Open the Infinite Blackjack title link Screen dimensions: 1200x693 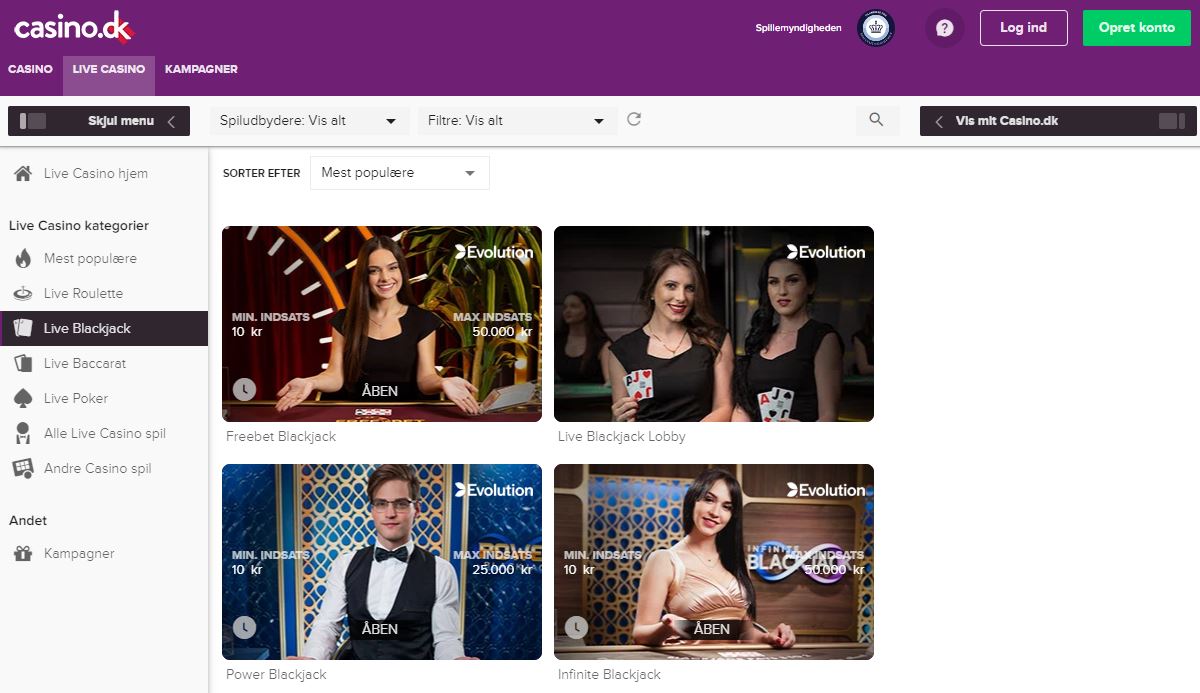tap(609, 675)
